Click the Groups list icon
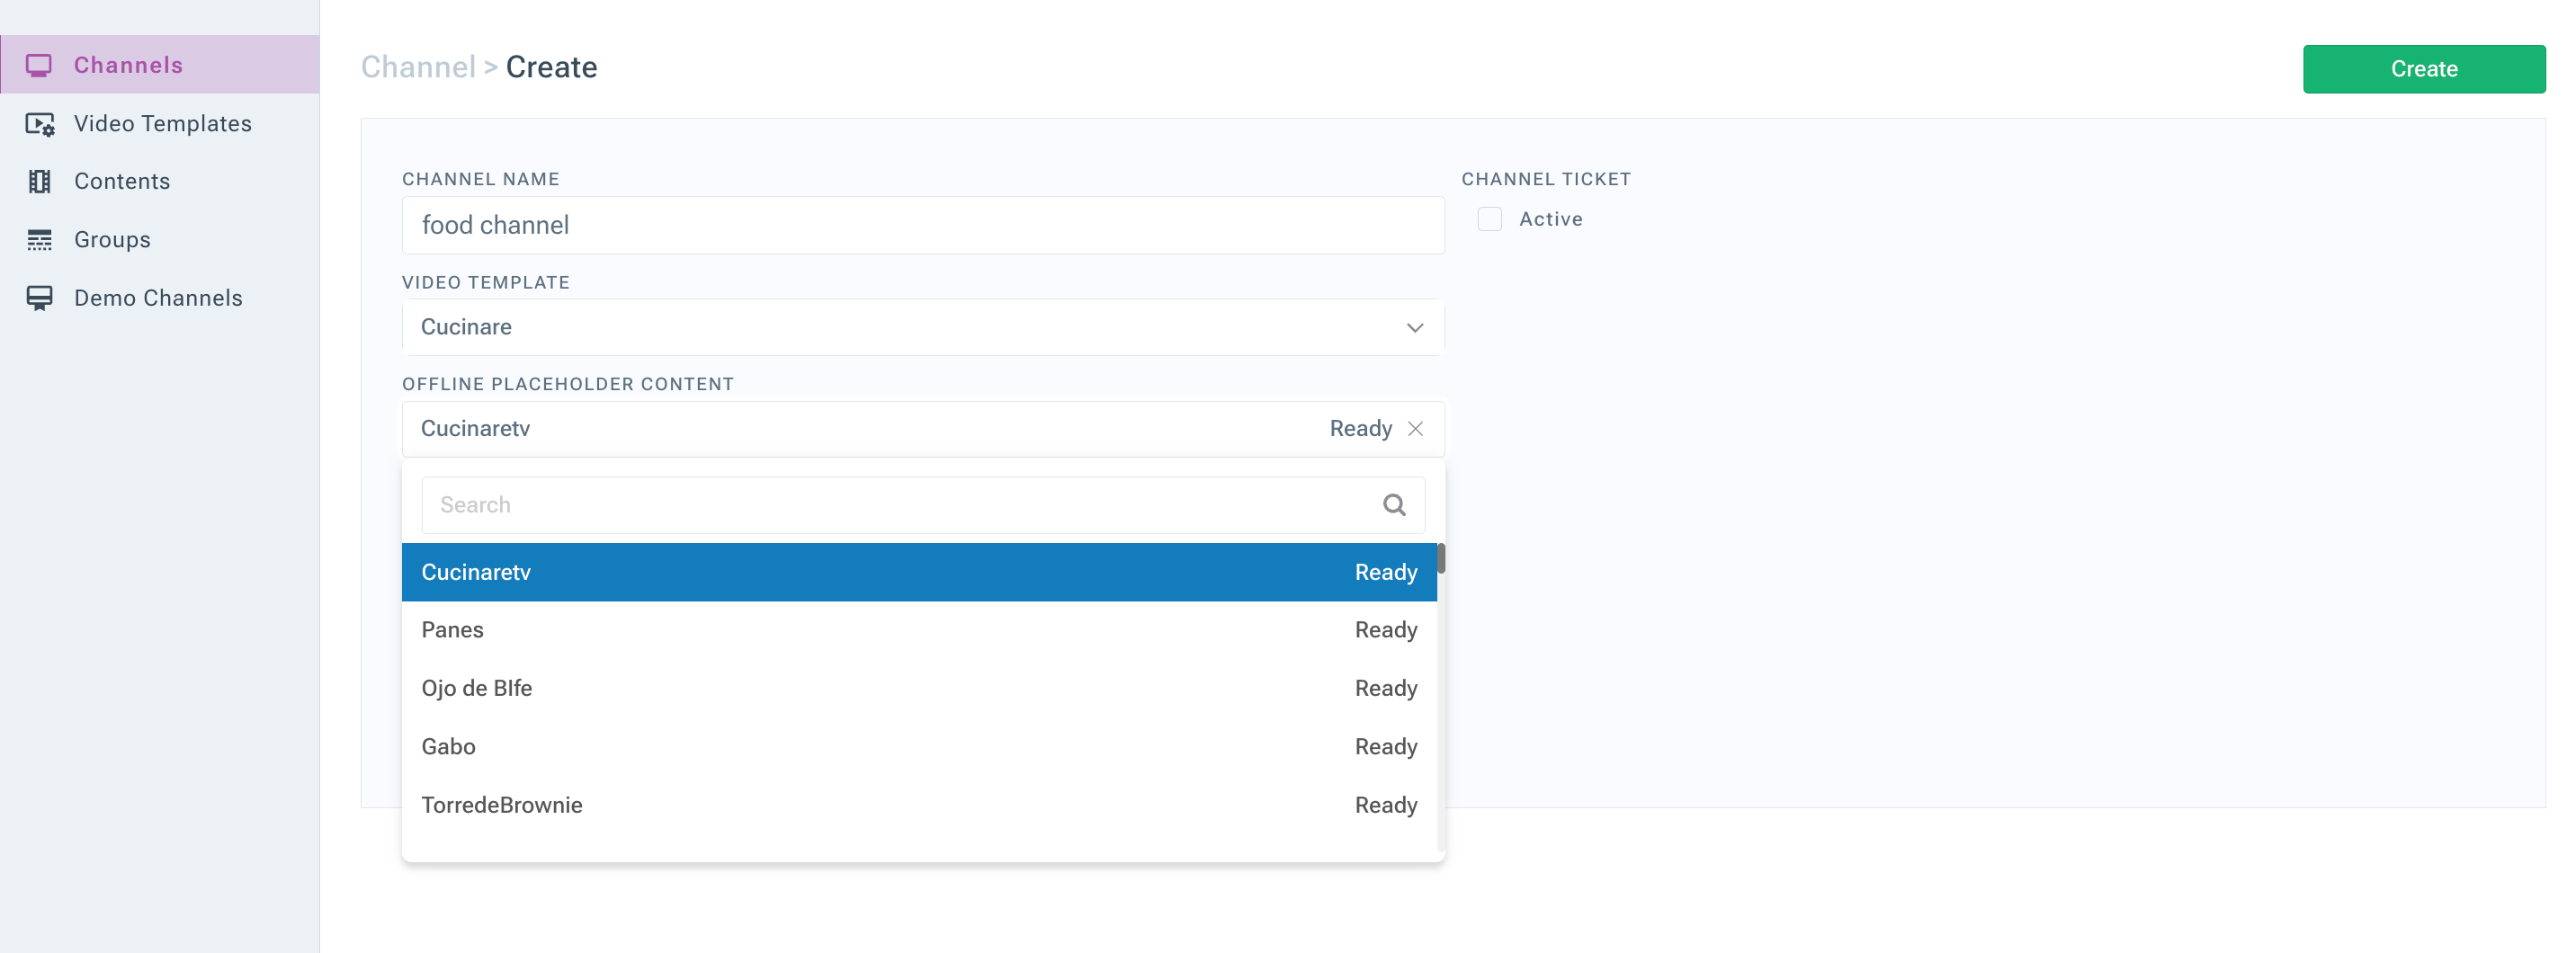 tap(39, 240)
